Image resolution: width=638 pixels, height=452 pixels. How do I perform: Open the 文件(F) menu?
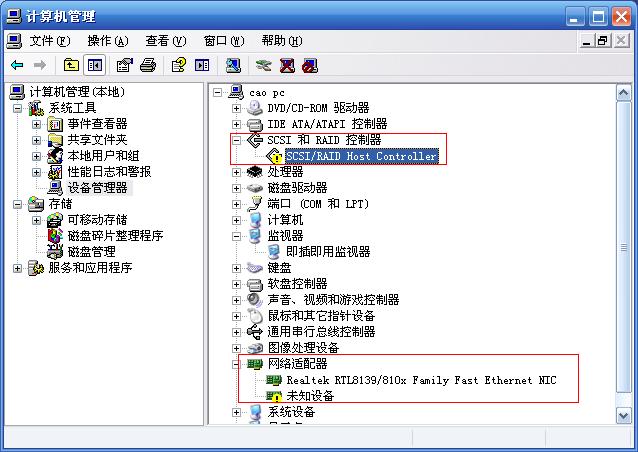[x=50, y=41]
